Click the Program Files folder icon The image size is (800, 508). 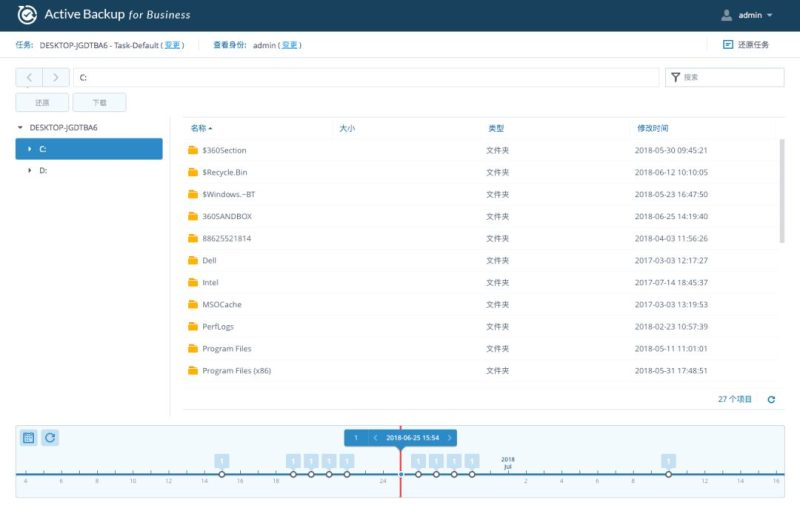[x=193, y=348]
